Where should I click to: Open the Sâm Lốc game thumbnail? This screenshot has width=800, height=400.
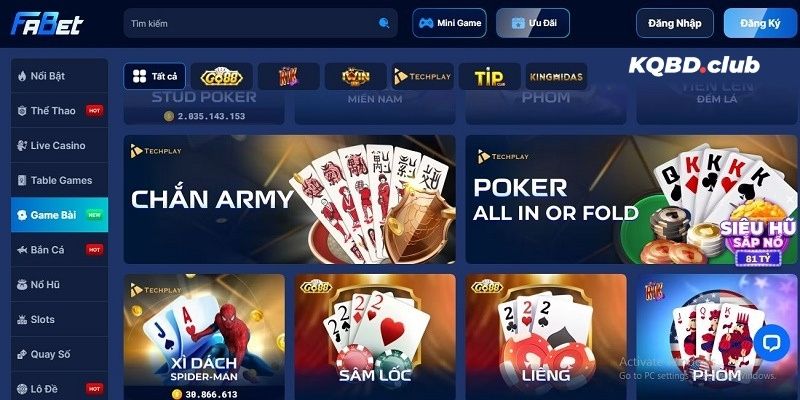pos(375,337)
